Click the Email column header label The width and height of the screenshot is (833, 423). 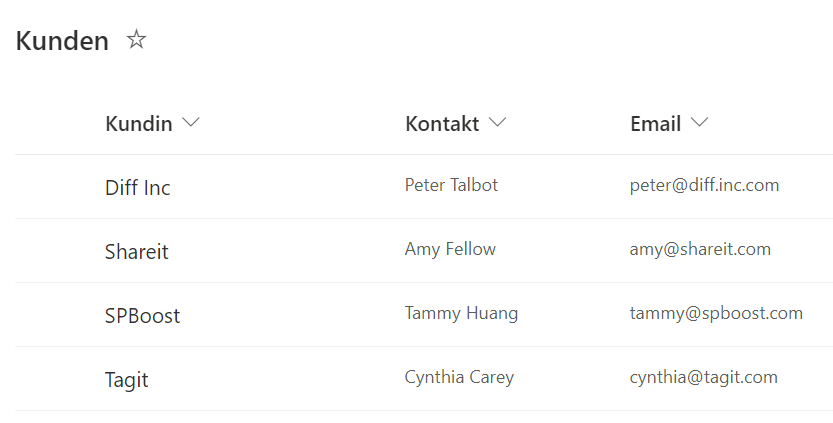point(656,124)
